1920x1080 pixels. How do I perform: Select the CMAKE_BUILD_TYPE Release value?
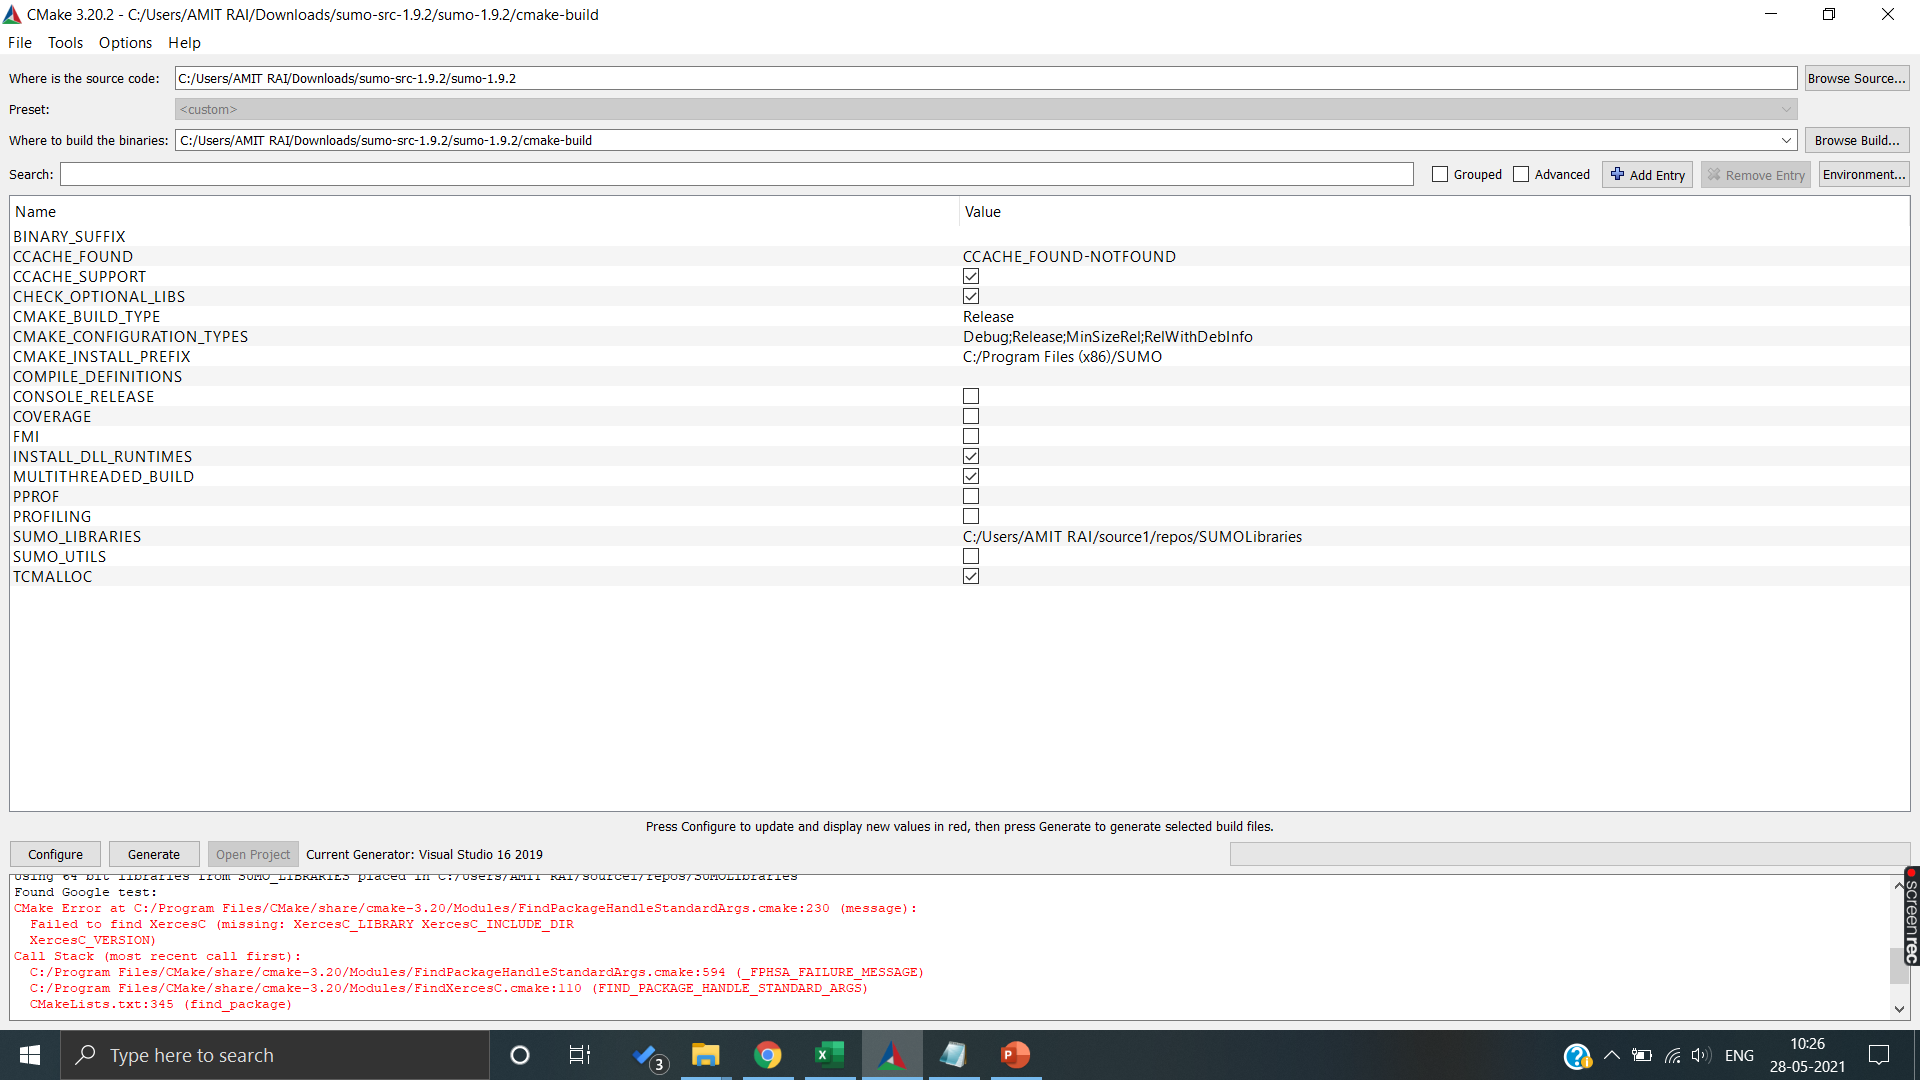tap(988, 317)
